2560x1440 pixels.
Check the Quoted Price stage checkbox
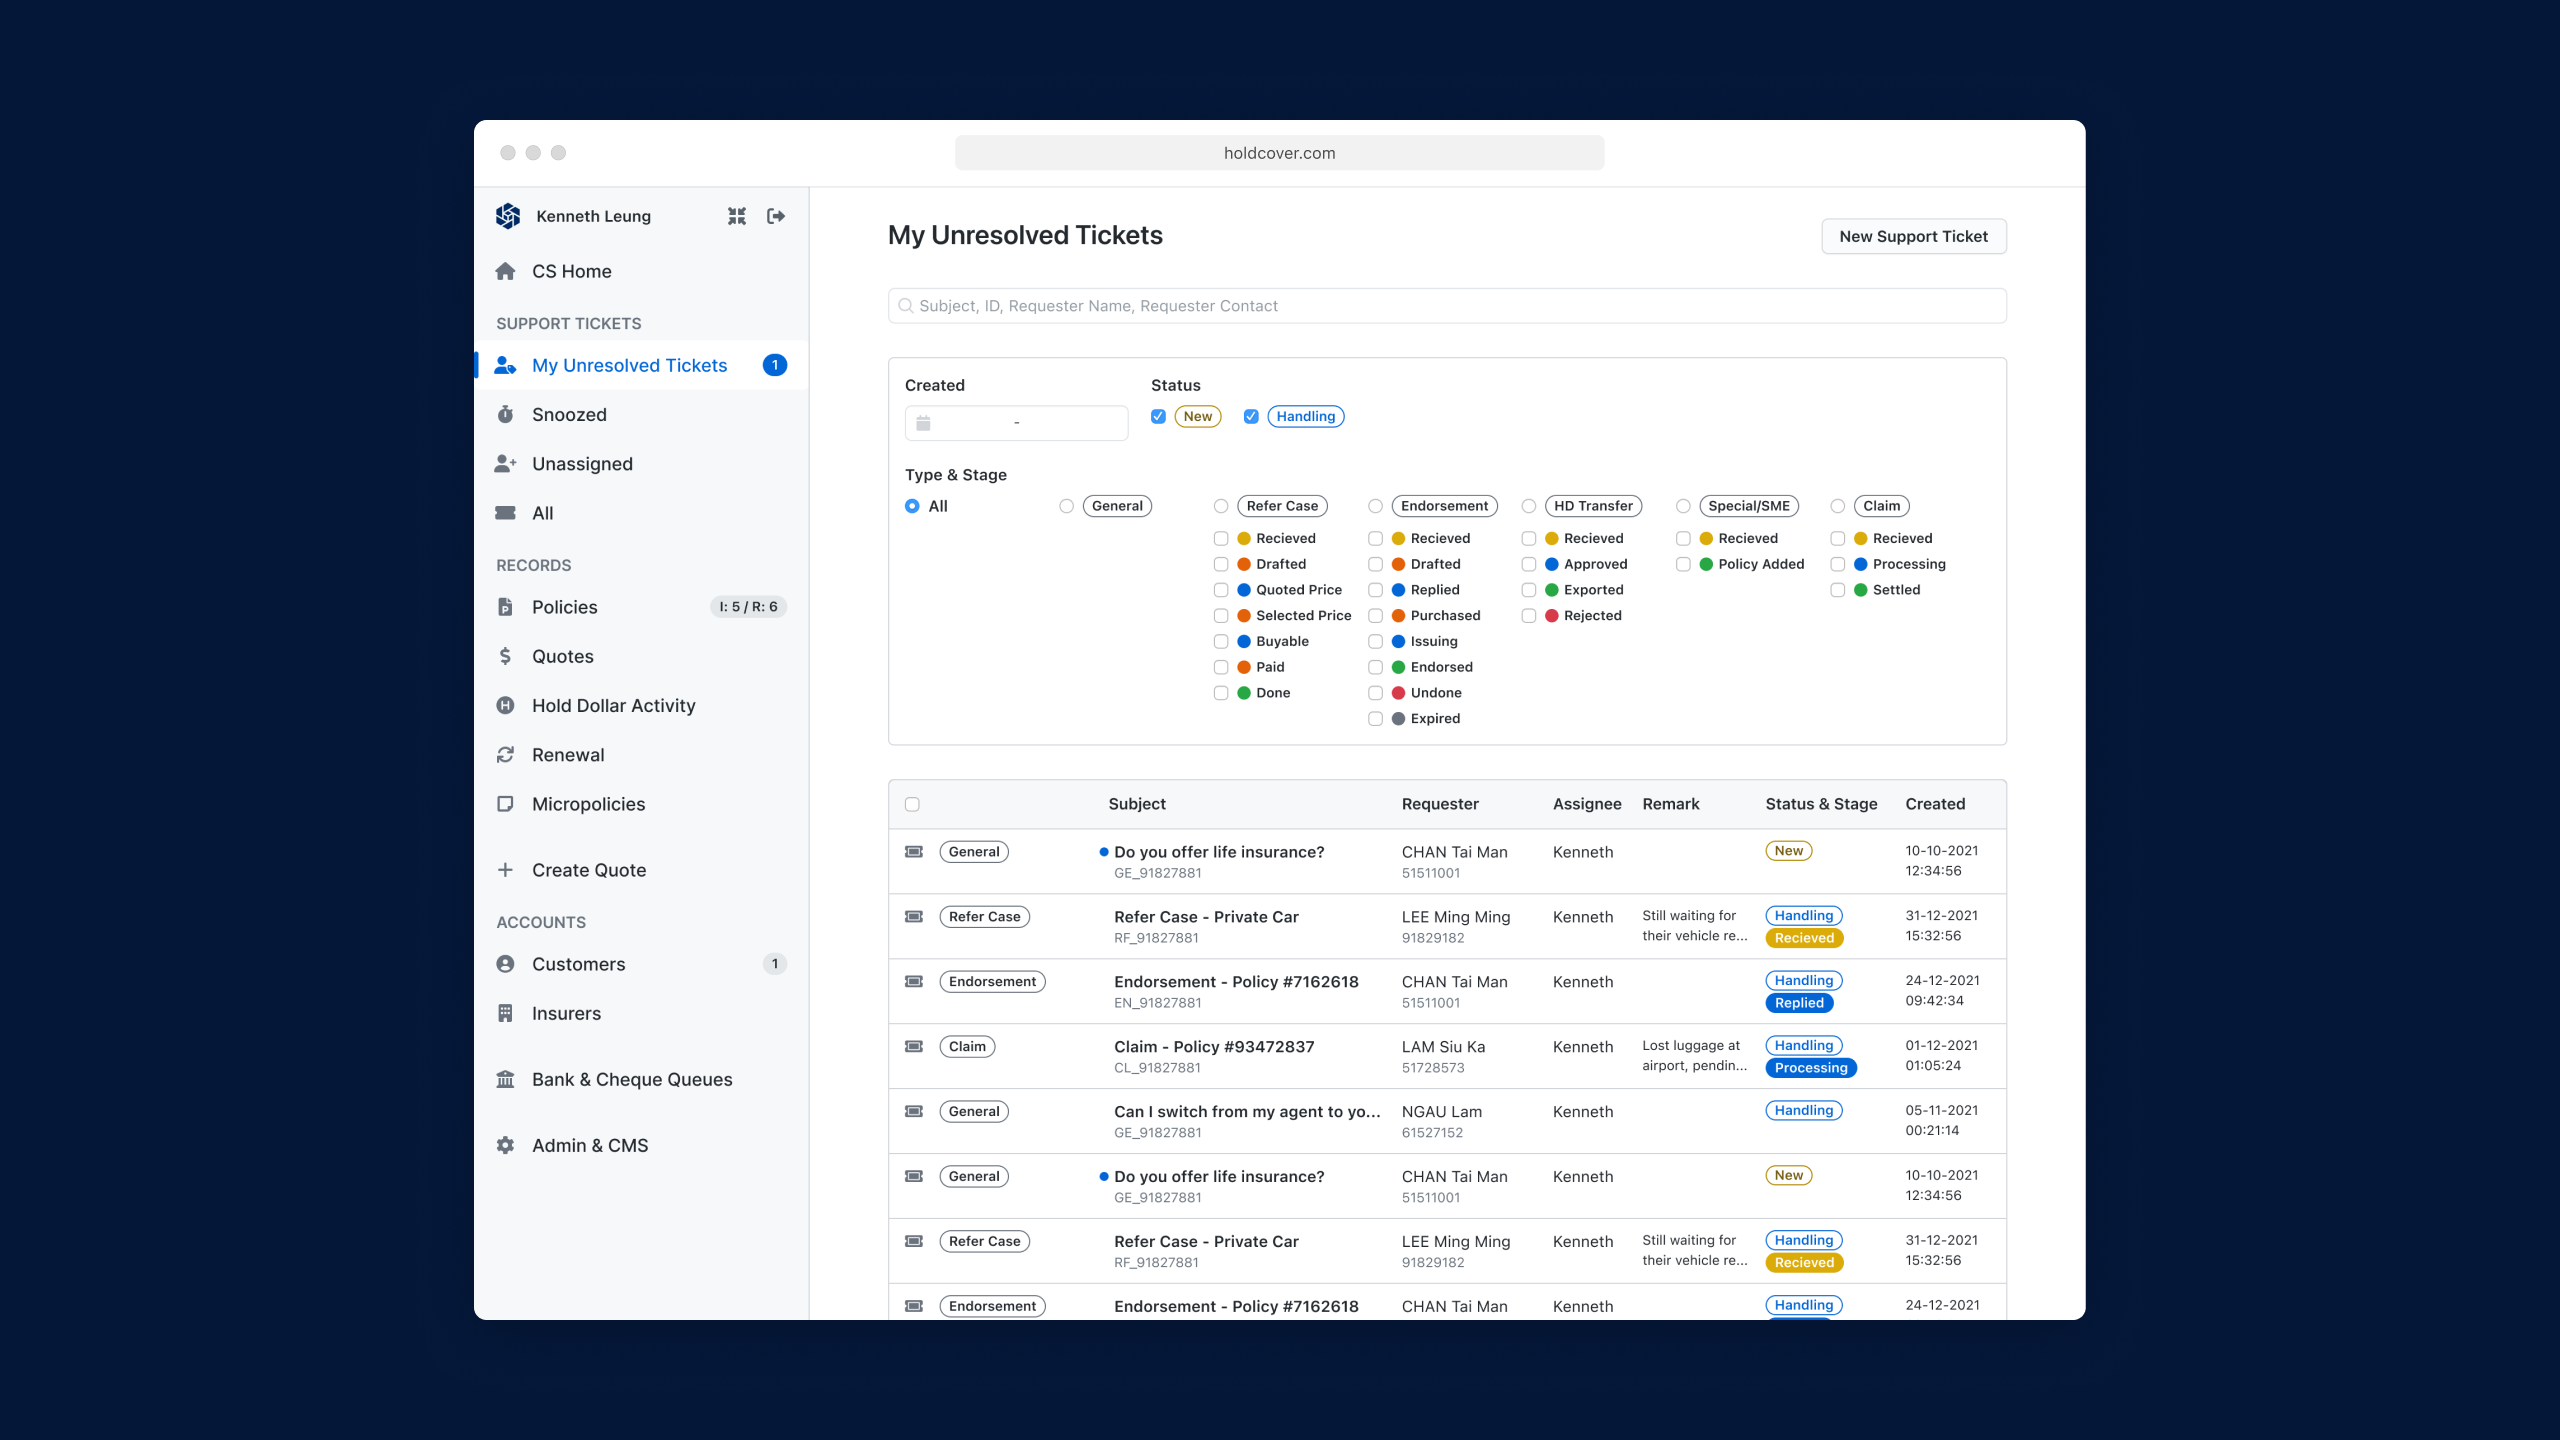pyautogui.click(x=1221, y=590)
